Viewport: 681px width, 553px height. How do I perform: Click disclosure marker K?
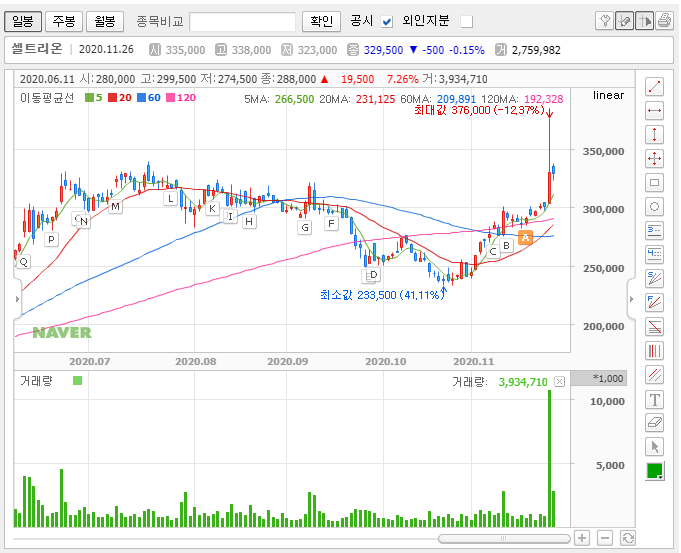click(212, 209)
